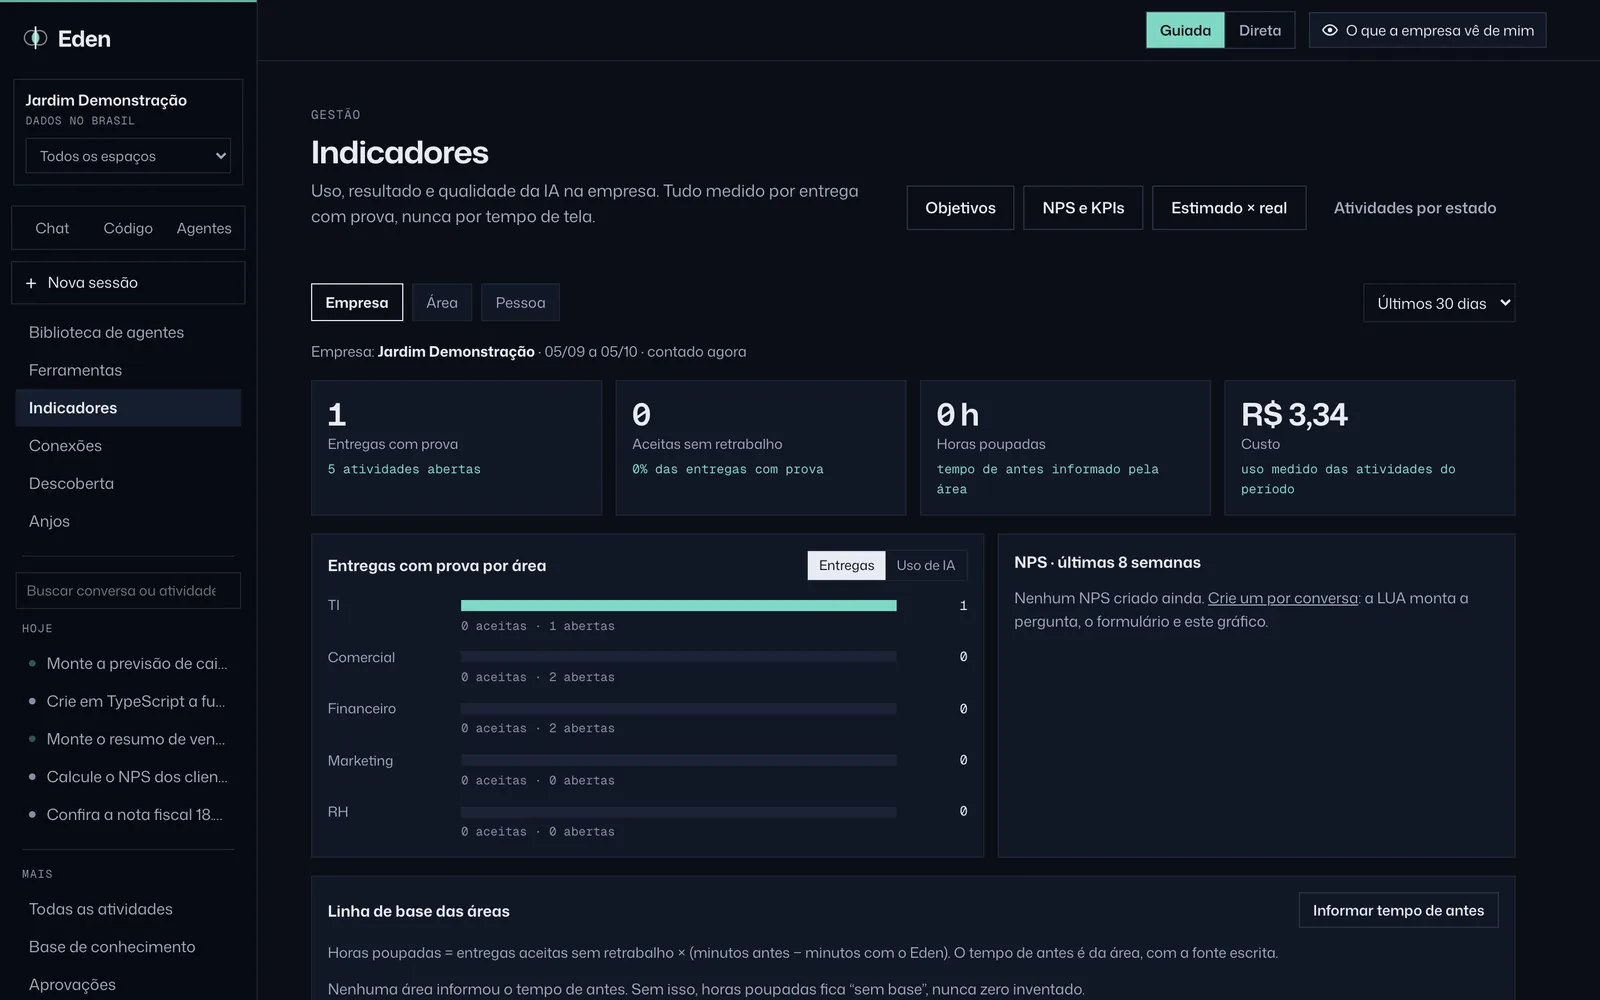This screenshot has height=1000, width=1600.
Task: Open conversation Confira a nota fiscal 18...
Action: click(128, 815)
